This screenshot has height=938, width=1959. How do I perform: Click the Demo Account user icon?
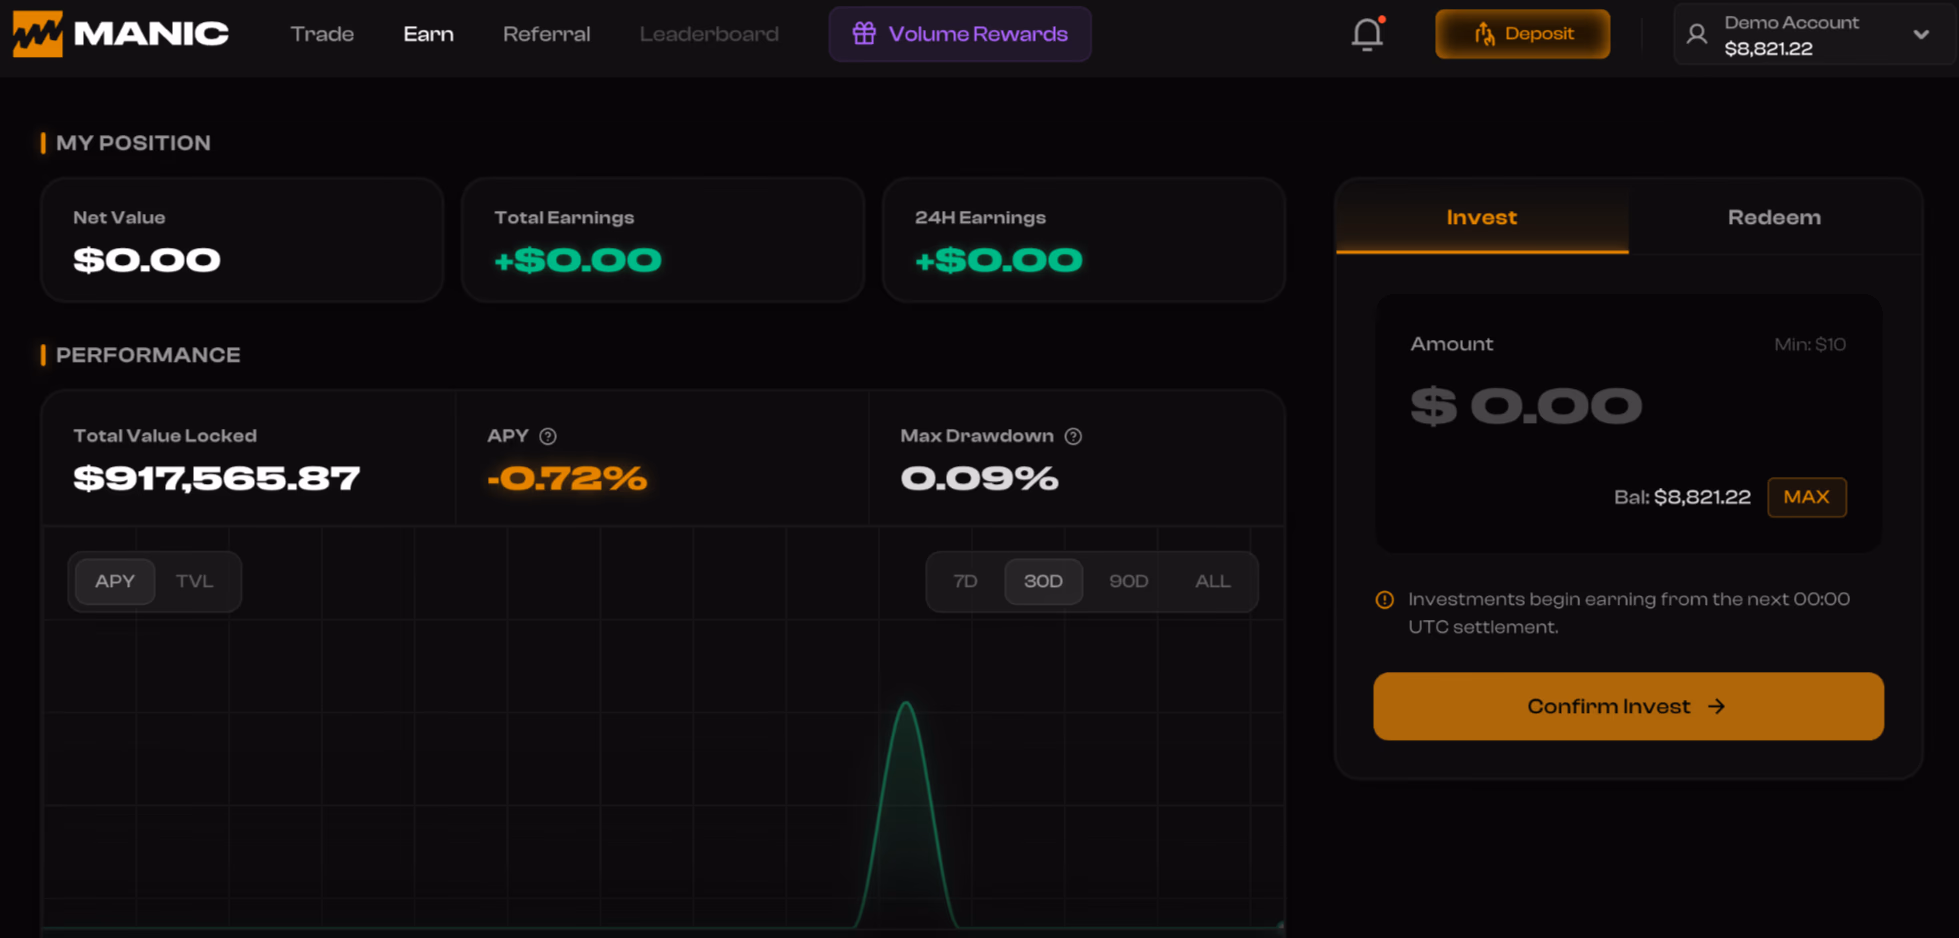[1696, 34]
